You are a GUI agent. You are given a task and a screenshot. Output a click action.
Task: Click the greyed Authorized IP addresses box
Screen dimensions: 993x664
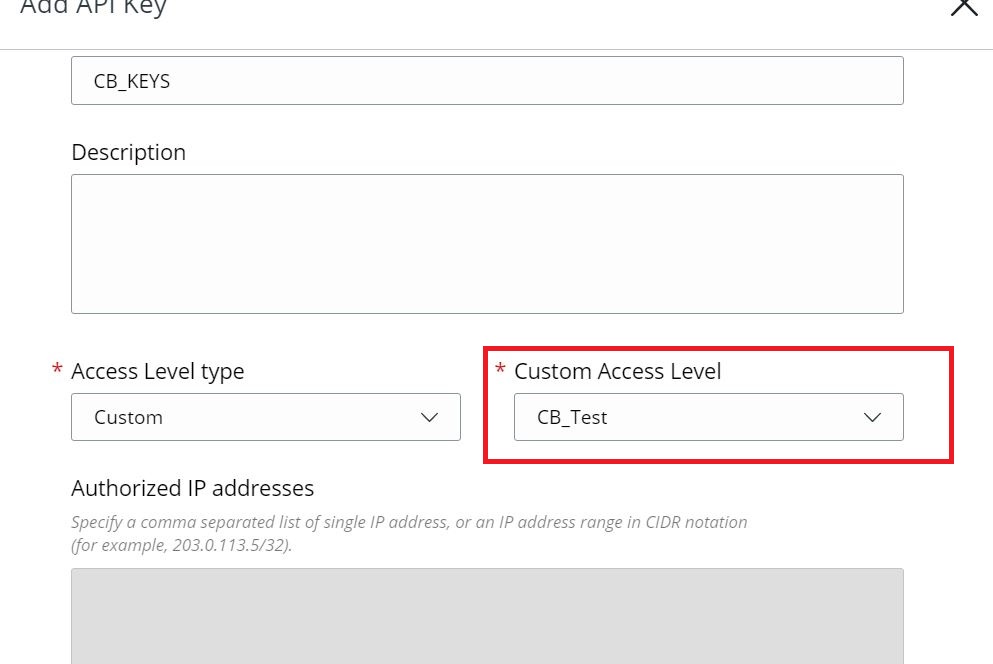click(x=487, y=615)
